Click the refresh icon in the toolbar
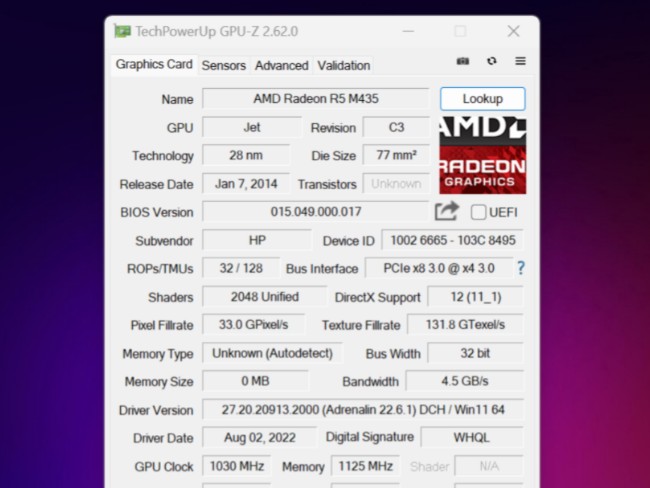650x488 pixels. (x=492, y=61)
